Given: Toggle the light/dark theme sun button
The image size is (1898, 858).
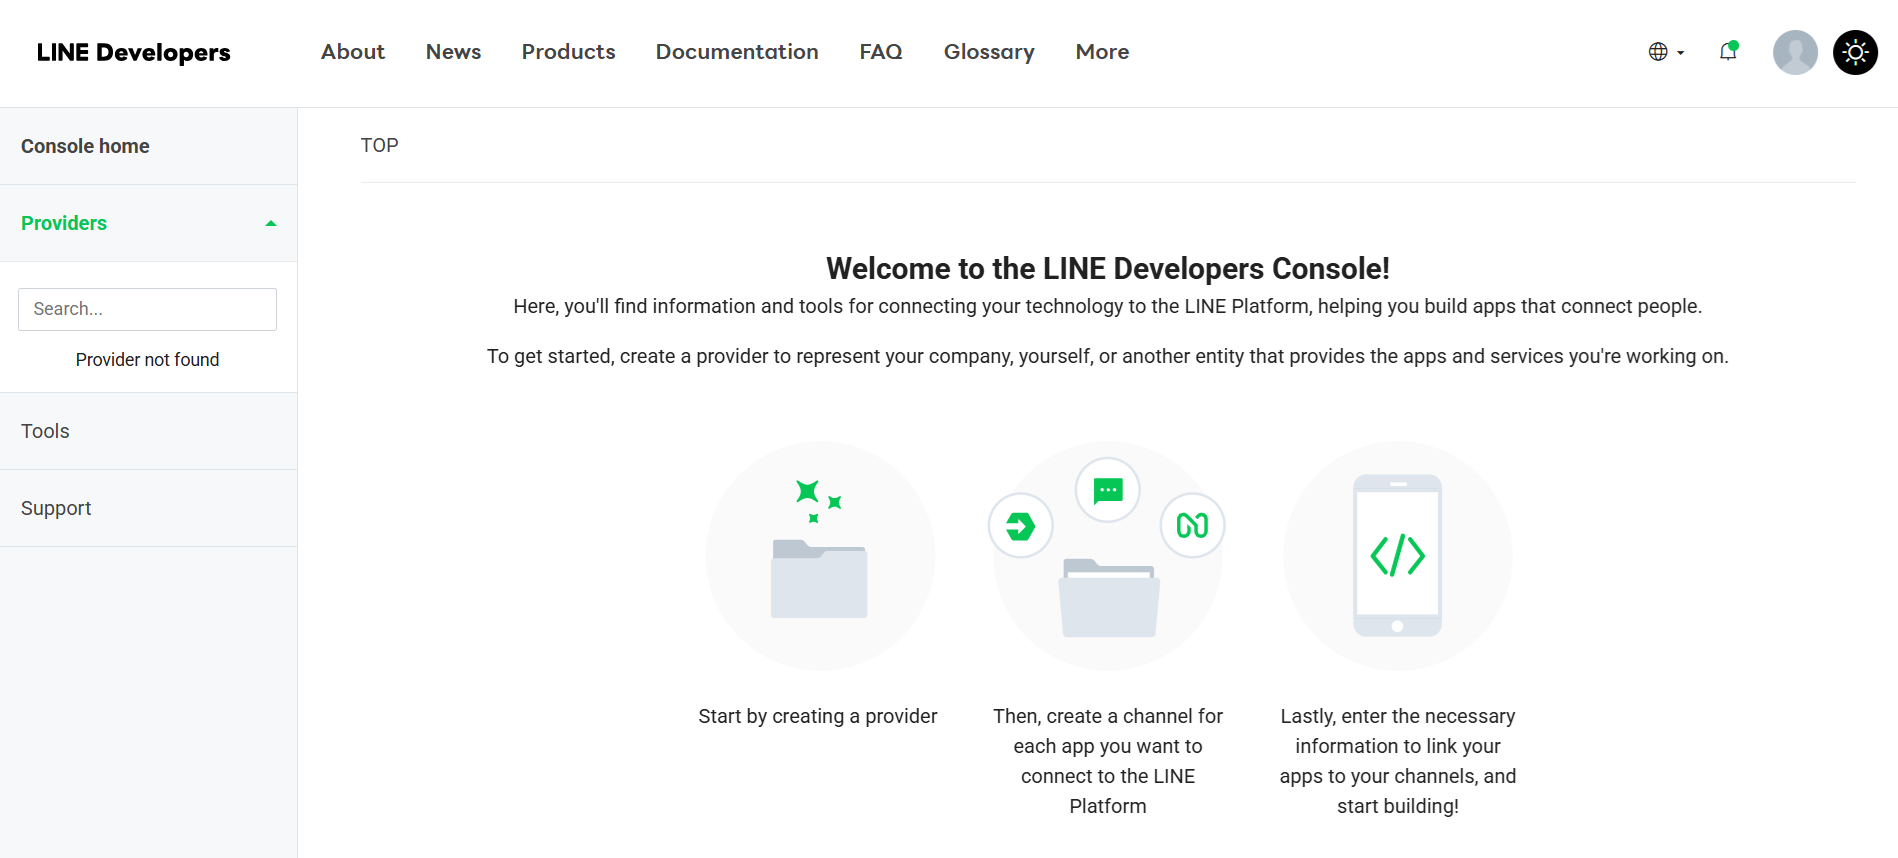Looking at the screenshot, I should tap(1855, 52).
